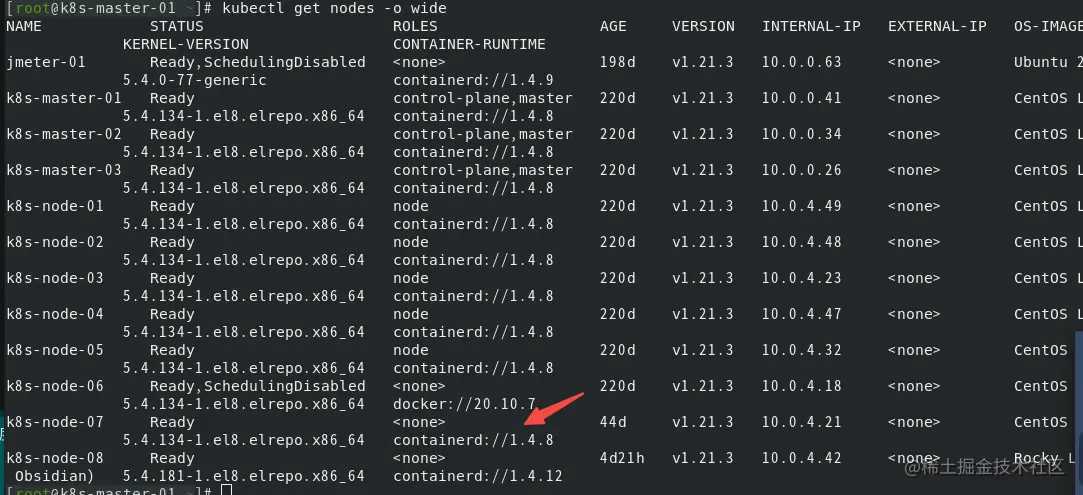Screen dimensions: 1083x495
Task: Click the runtime containerd://1.4.12
Action: click(x=478, y=476)
